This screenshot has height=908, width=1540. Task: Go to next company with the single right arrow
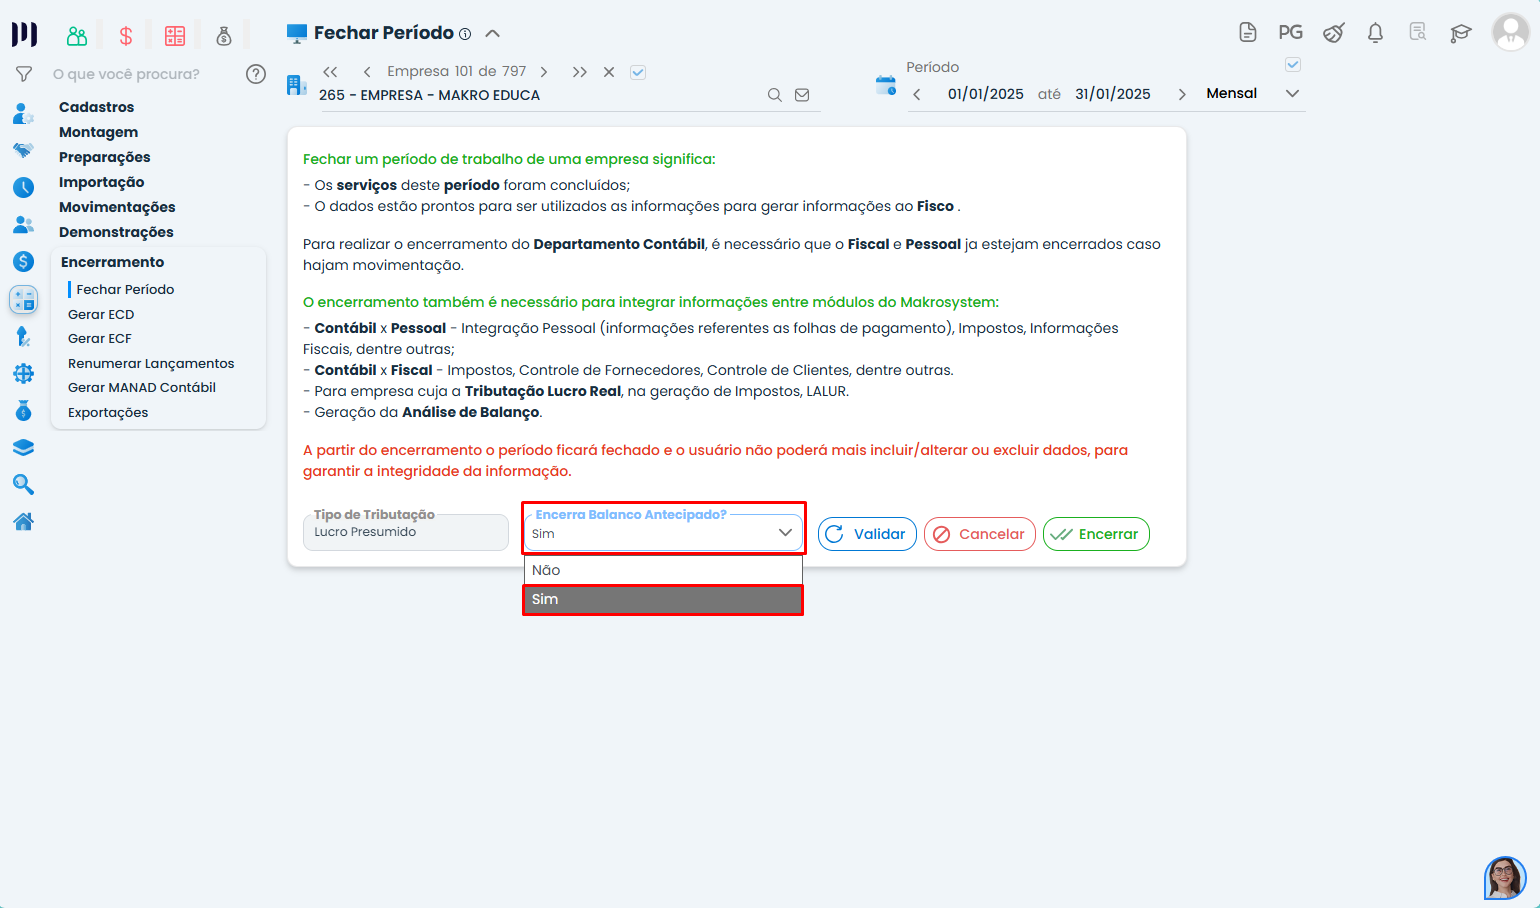(x=544, y=72)
